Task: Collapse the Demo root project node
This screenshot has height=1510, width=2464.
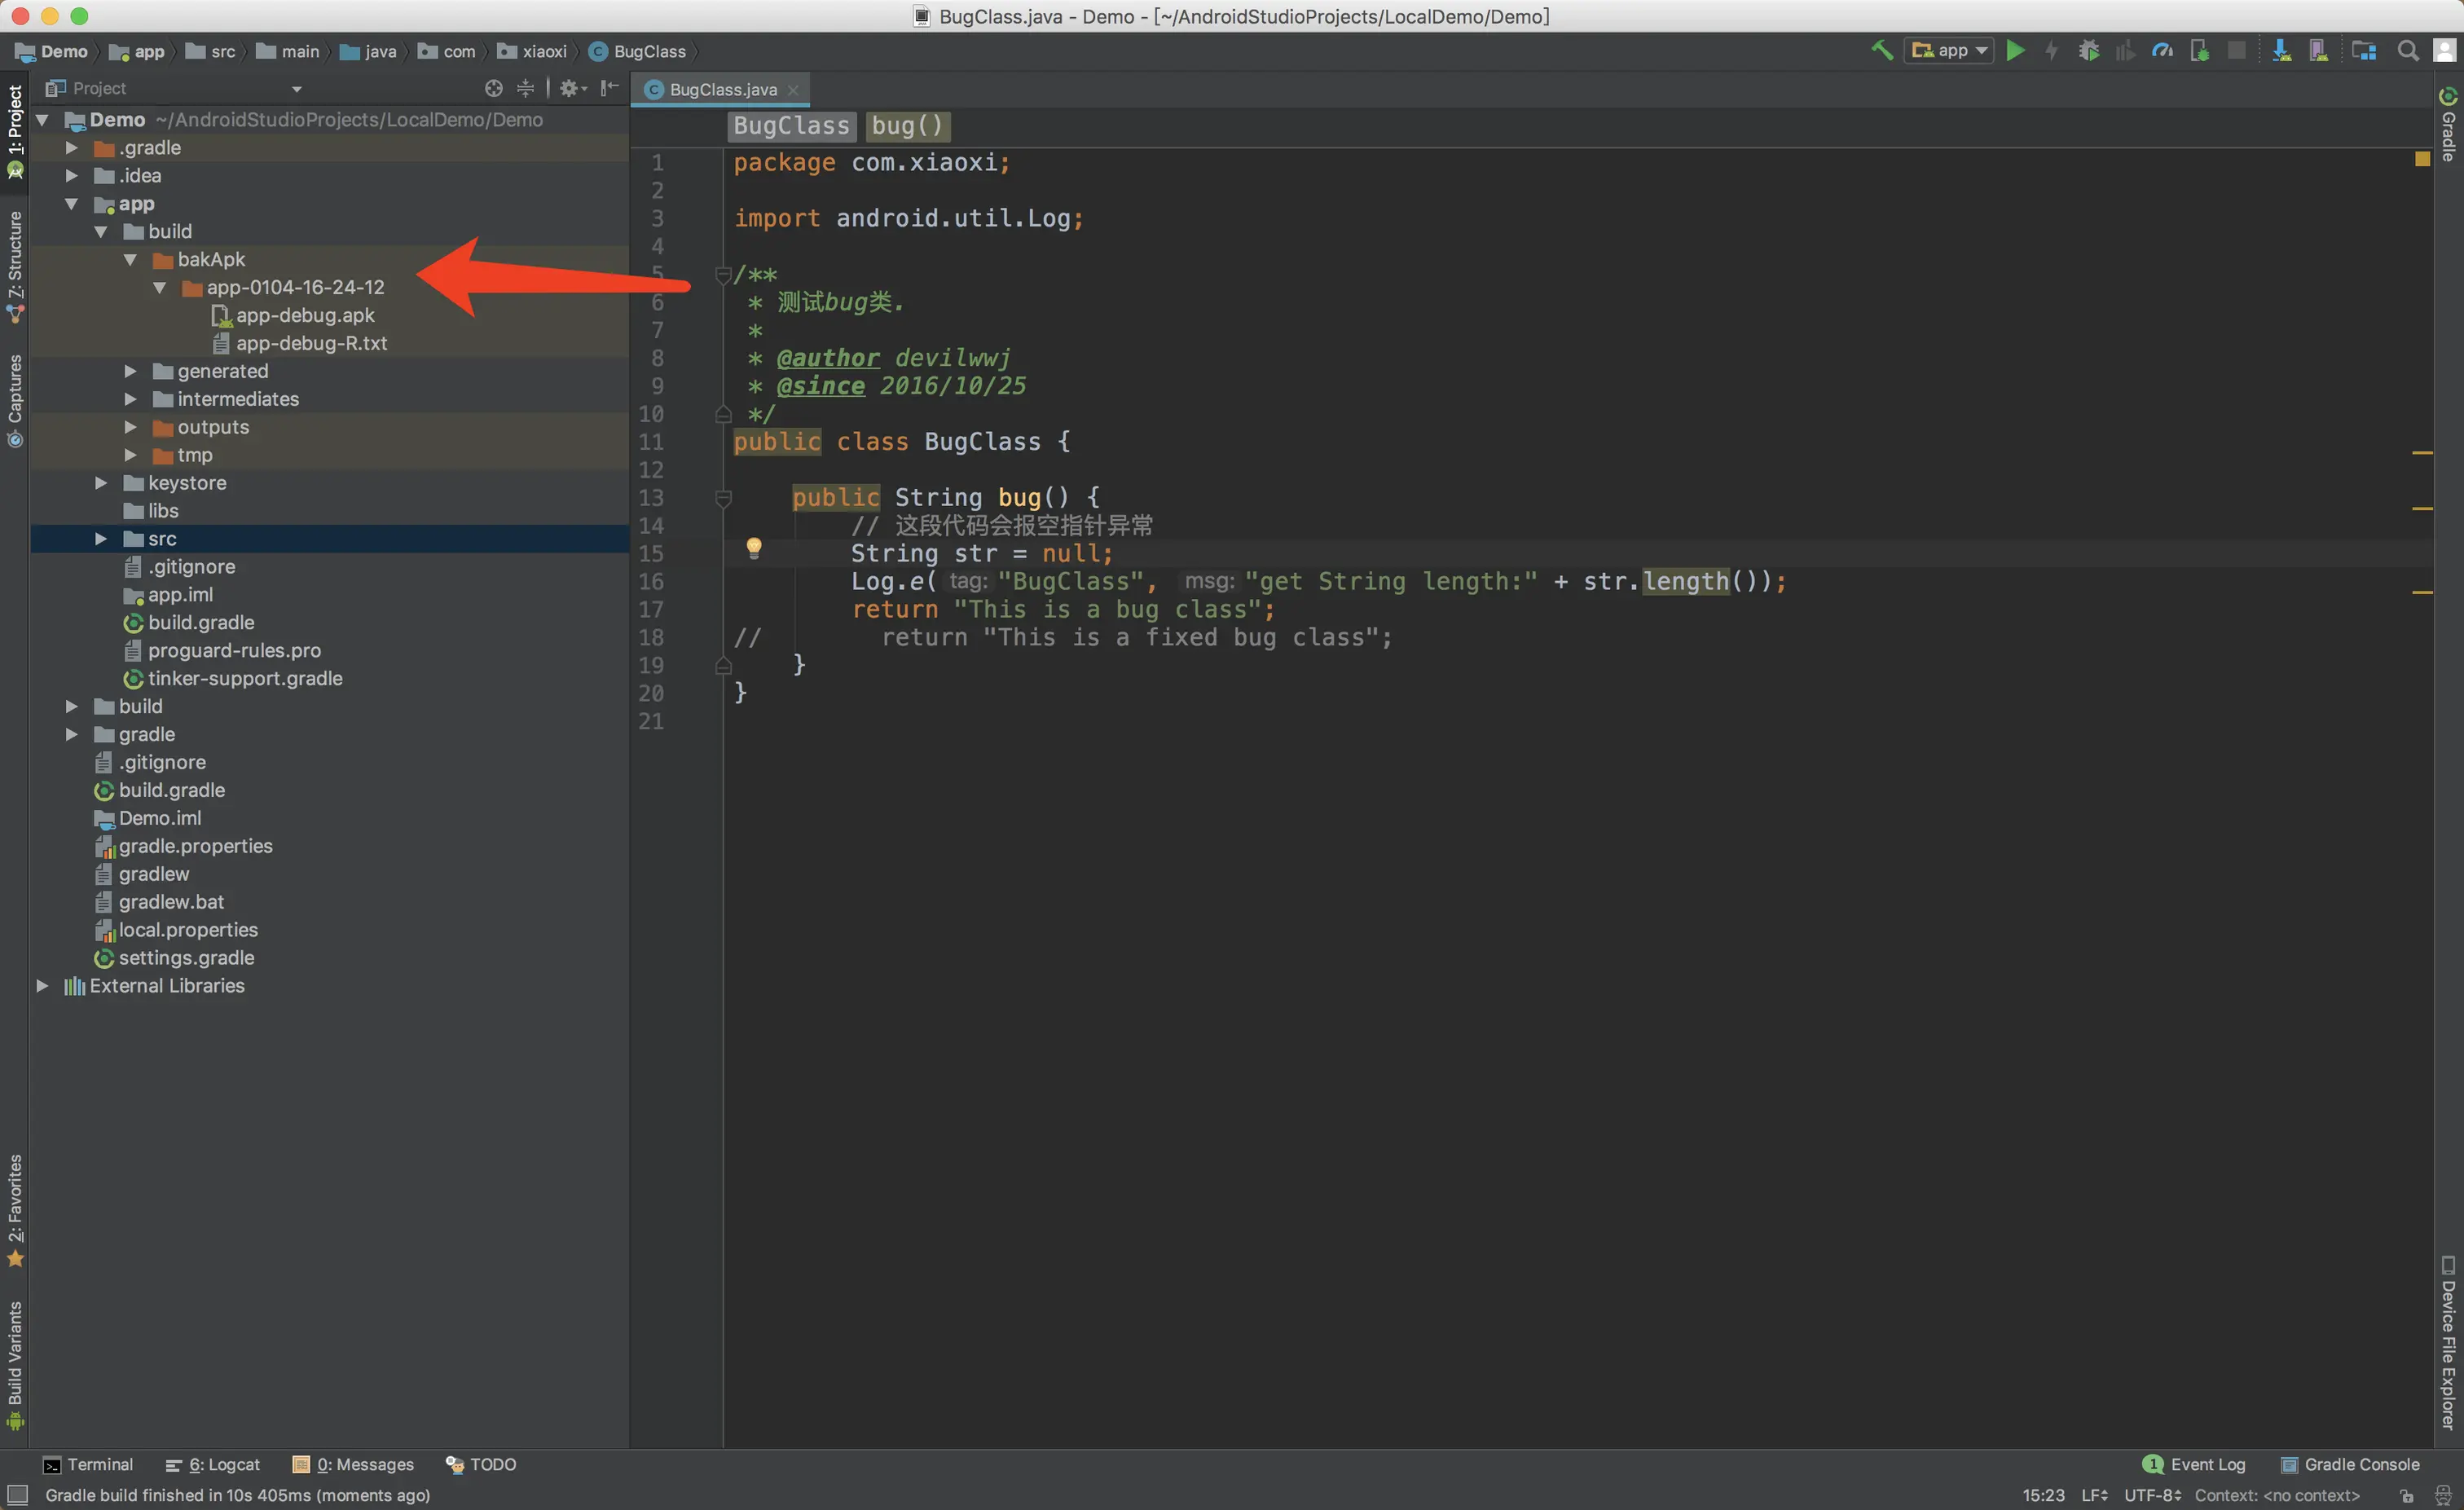Action: 43,120
